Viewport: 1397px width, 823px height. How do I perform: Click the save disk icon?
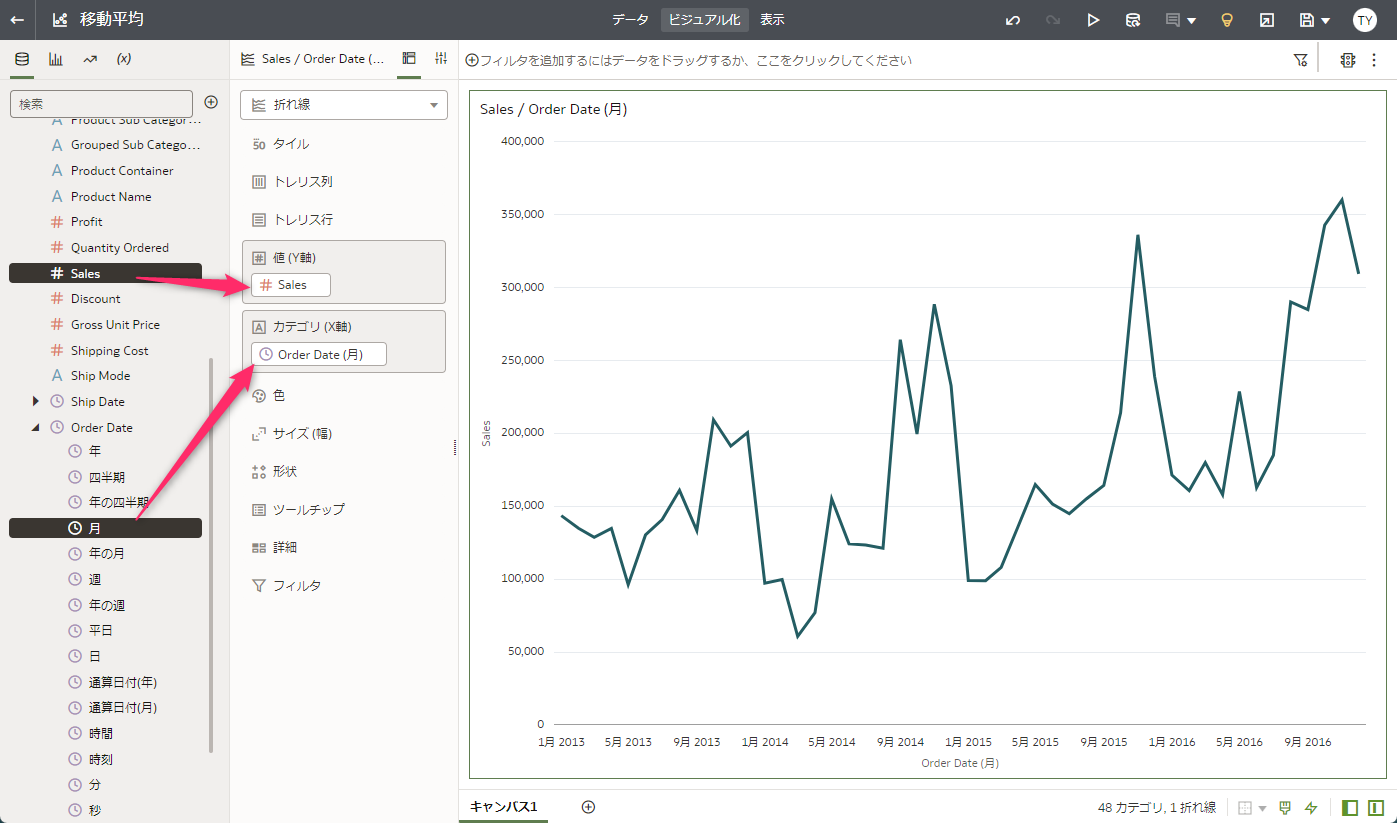[x=1306, y=20]
